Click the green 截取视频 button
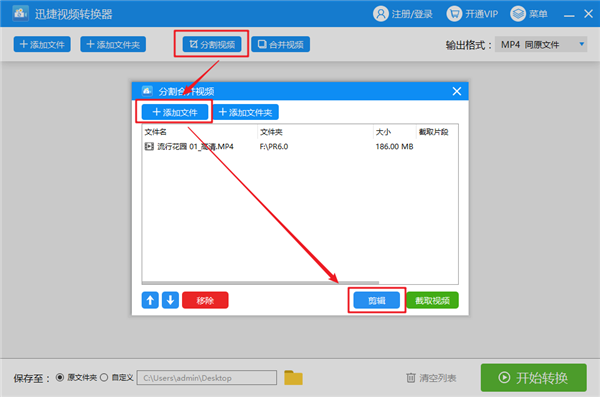600x397 pixels. click(x=432, y=301)
